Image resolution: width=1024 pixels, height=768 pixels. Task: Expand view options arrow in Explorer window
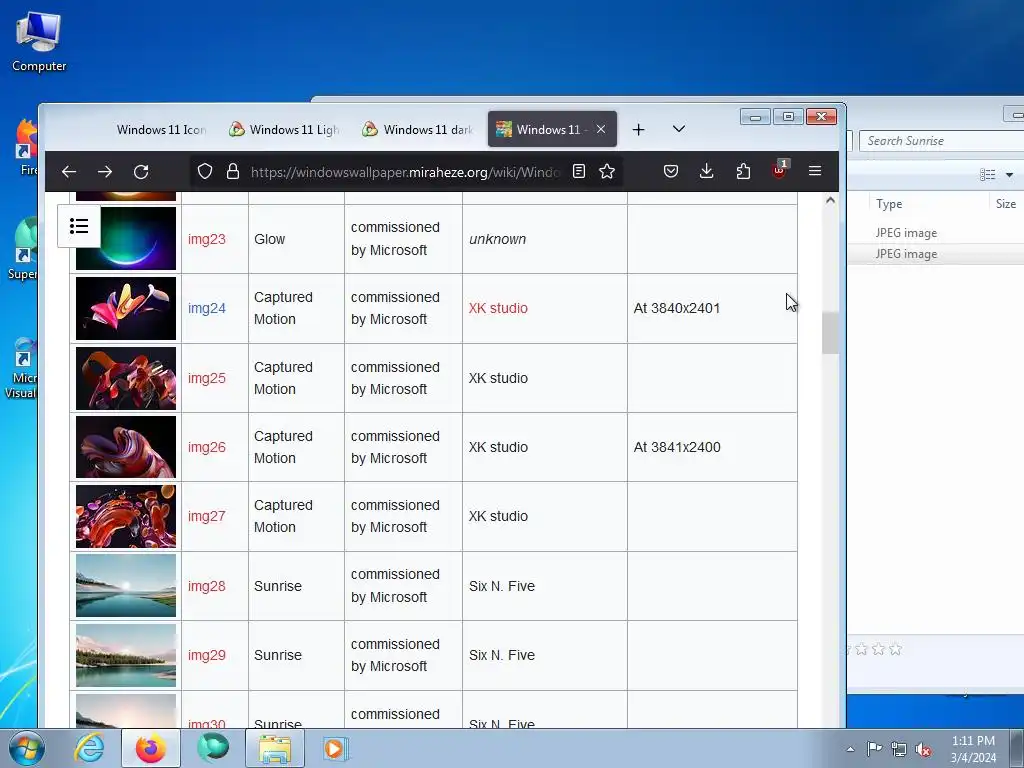click(x=1010, y=174)
